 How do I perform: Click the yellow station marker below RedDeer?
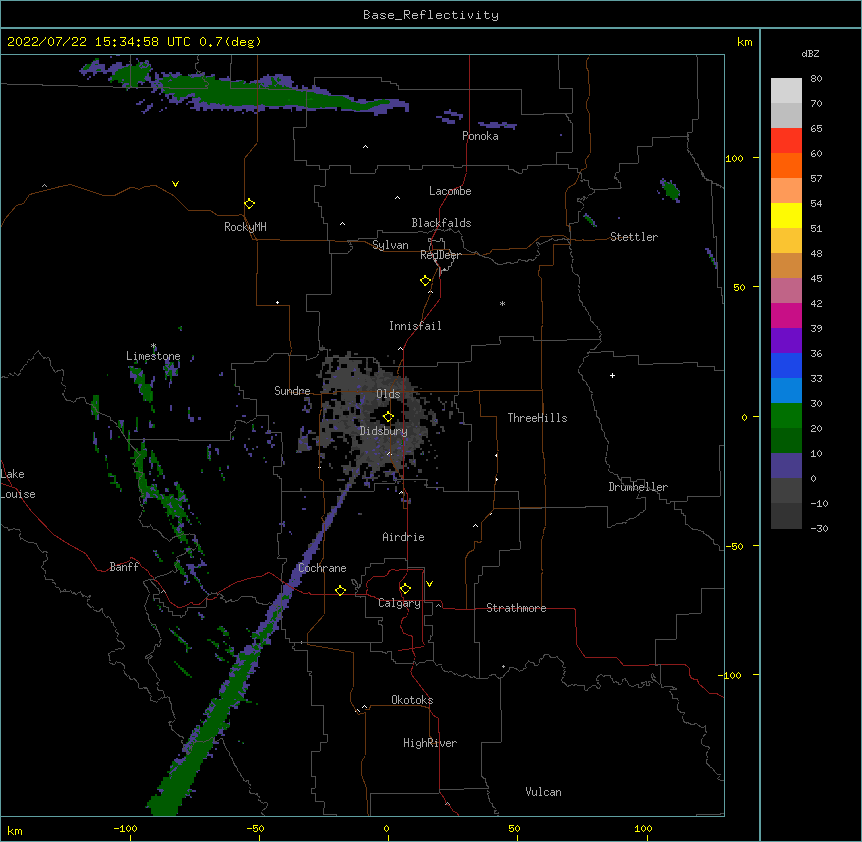click(425, 281)
